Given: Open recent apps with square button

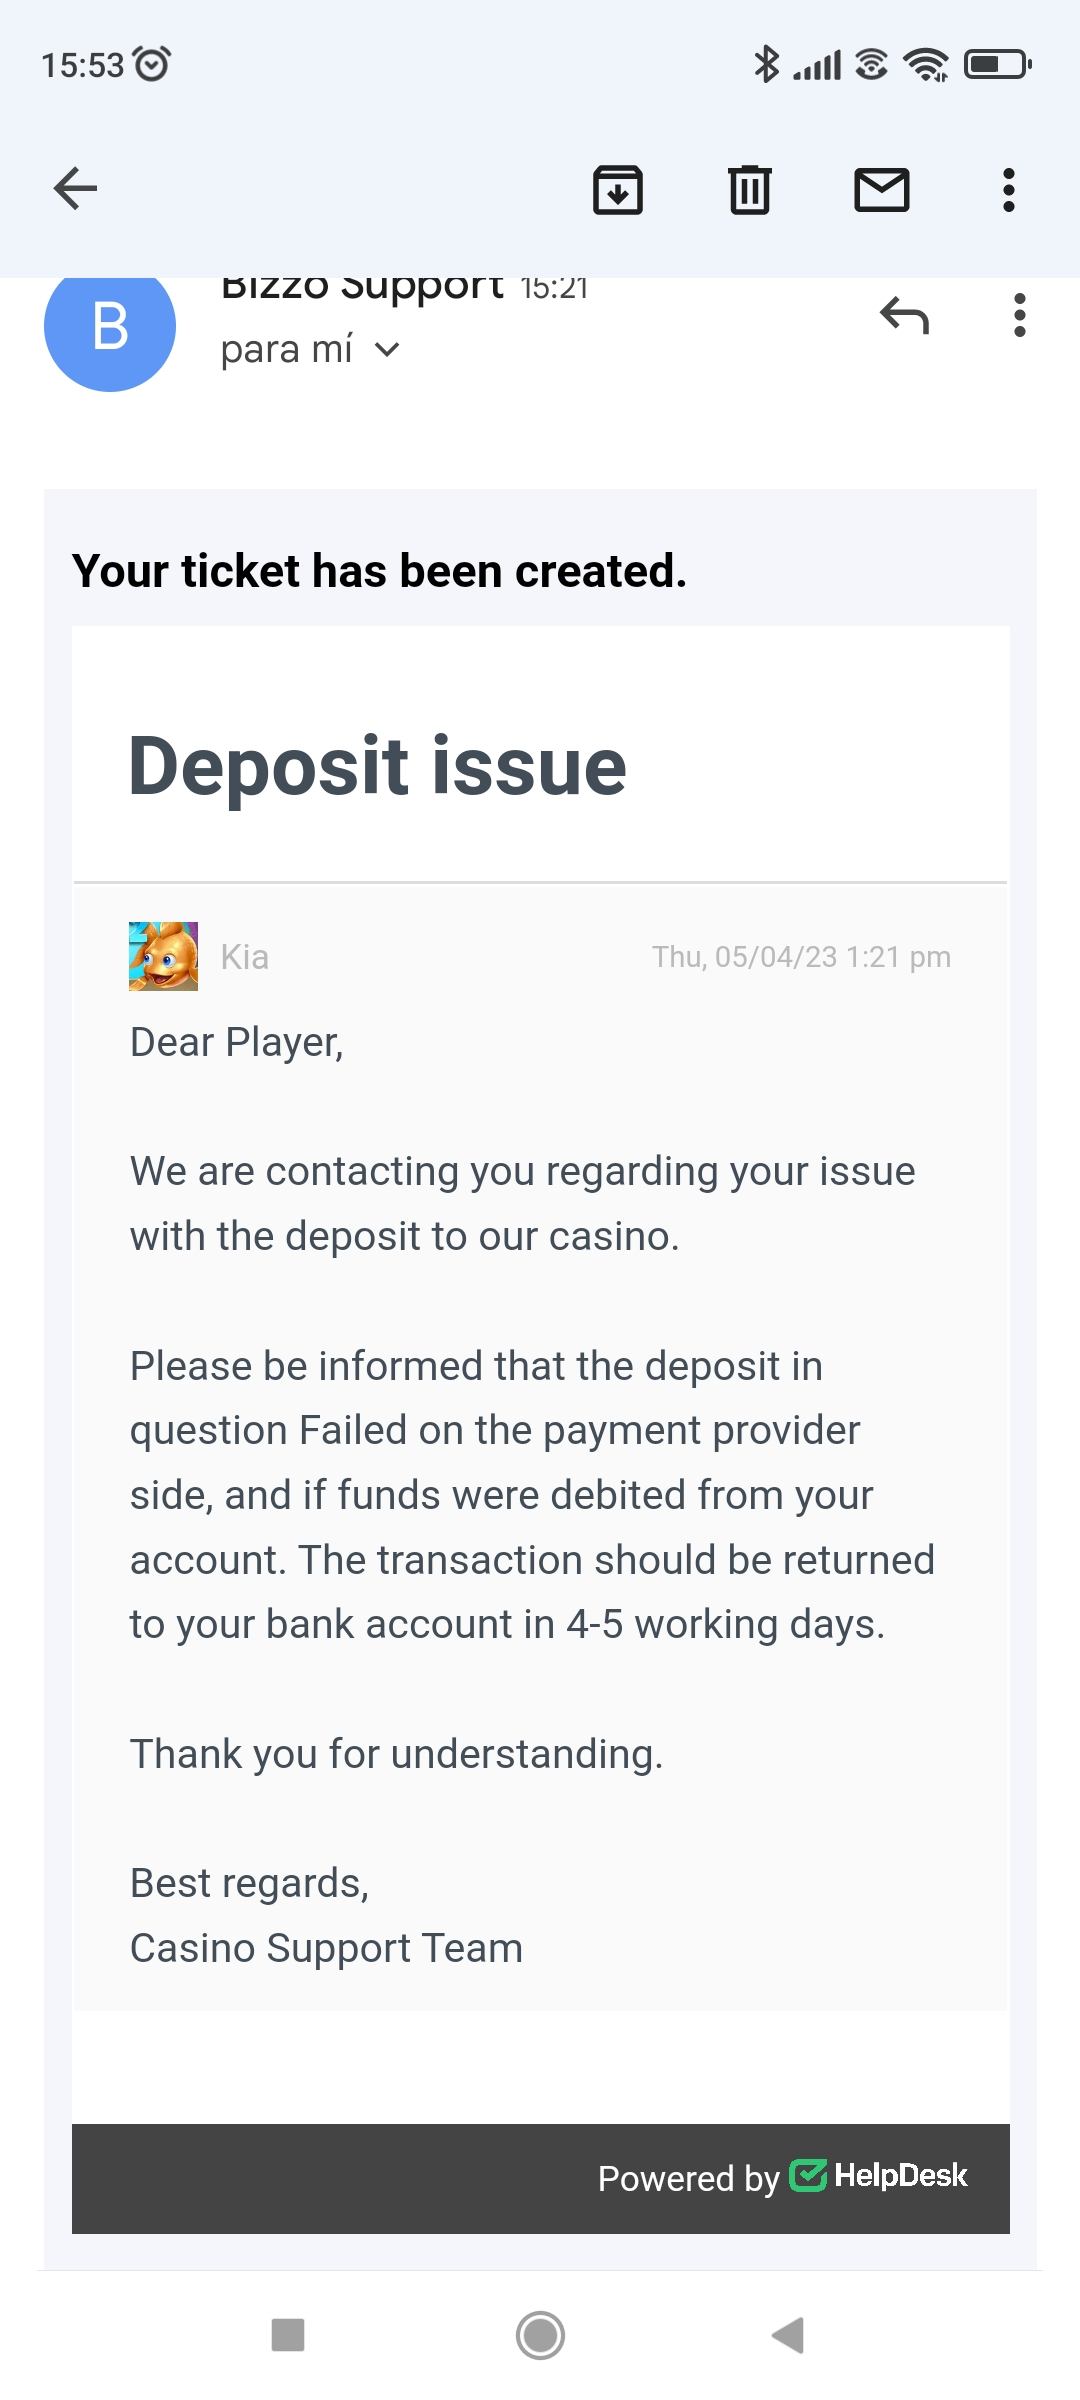Looking at the screenshot, I should pos(288,2335).
